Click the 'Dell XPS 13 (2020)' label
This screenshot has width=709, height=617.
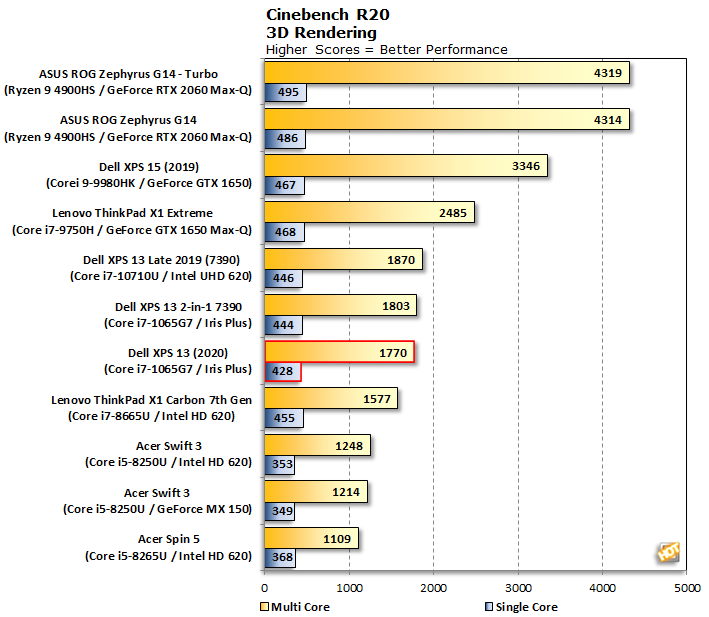coord(178,353)
